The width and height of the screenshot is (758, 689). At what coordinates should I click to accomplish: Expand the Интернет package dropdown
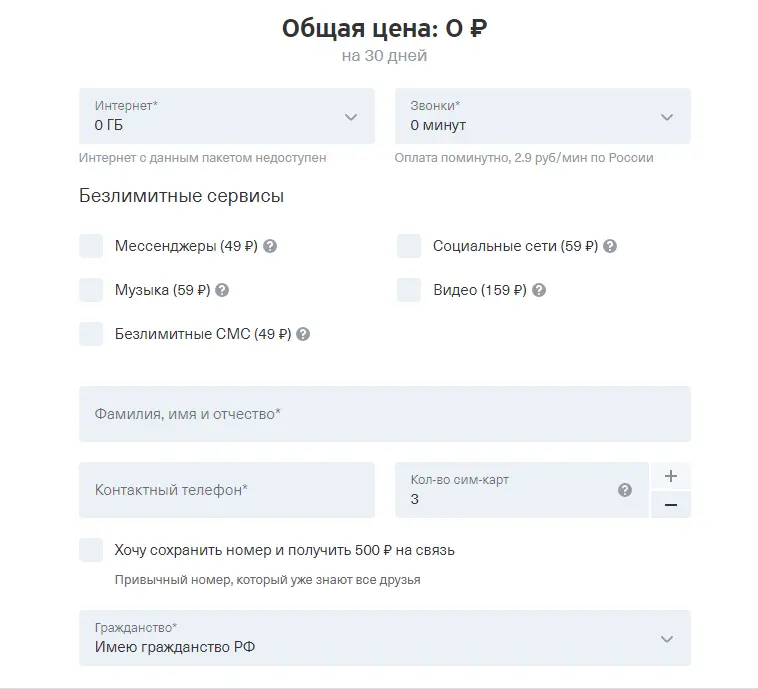click(227, 116)
